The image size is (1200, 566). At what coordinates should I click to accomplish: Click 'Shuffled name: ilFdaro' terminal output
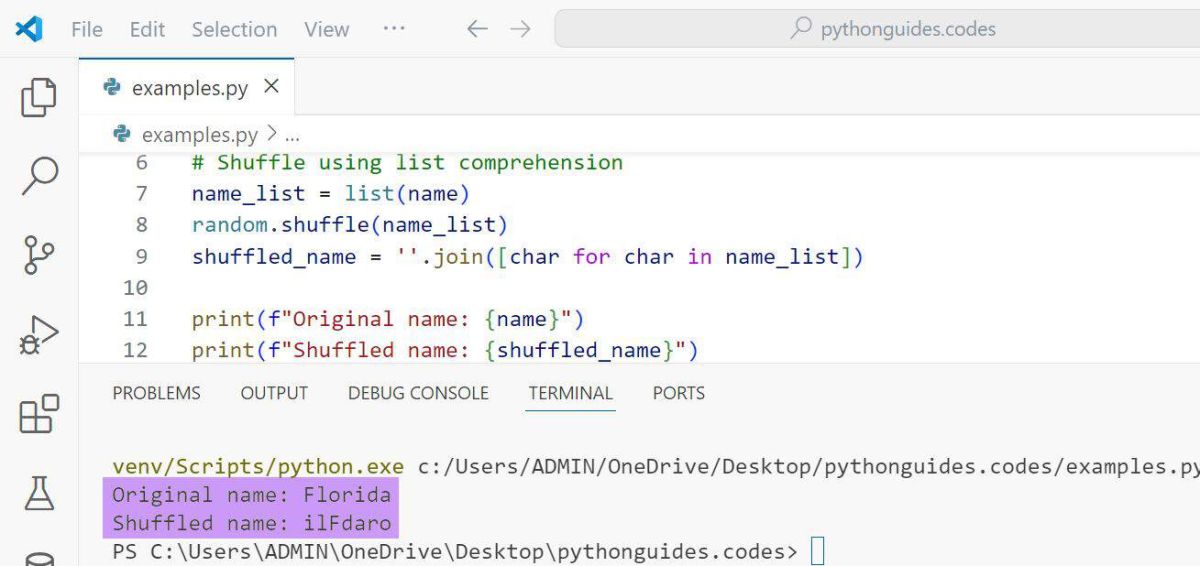point(251,523)
